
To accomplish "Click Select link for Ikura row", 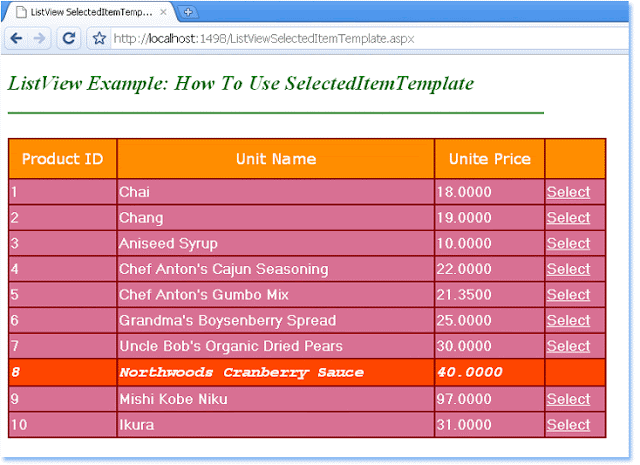I will 569,425.
